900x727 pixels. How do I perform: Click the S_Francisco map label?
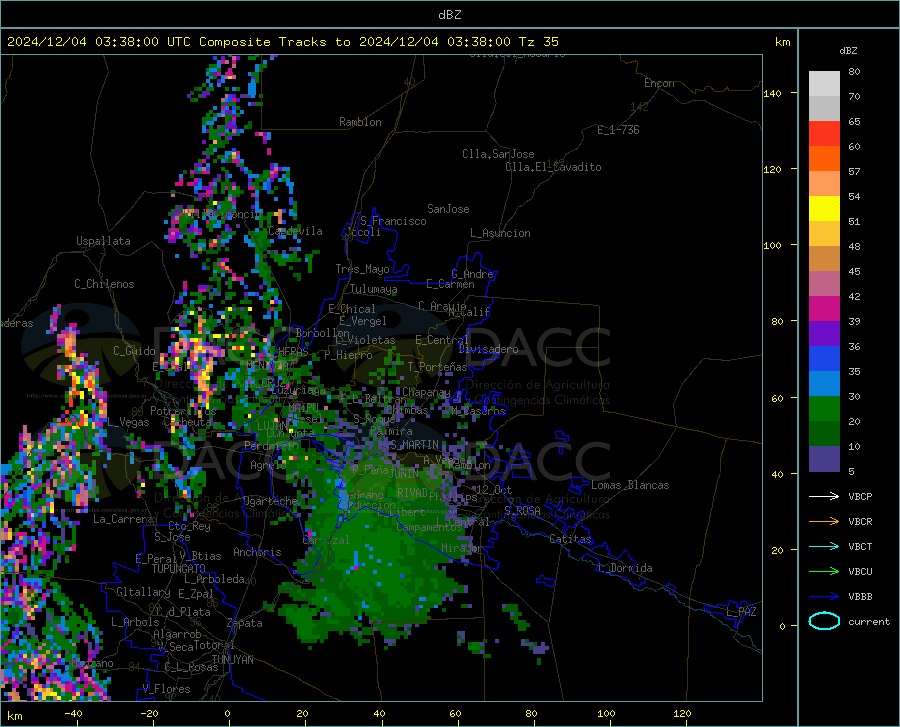tap(393, 221)
